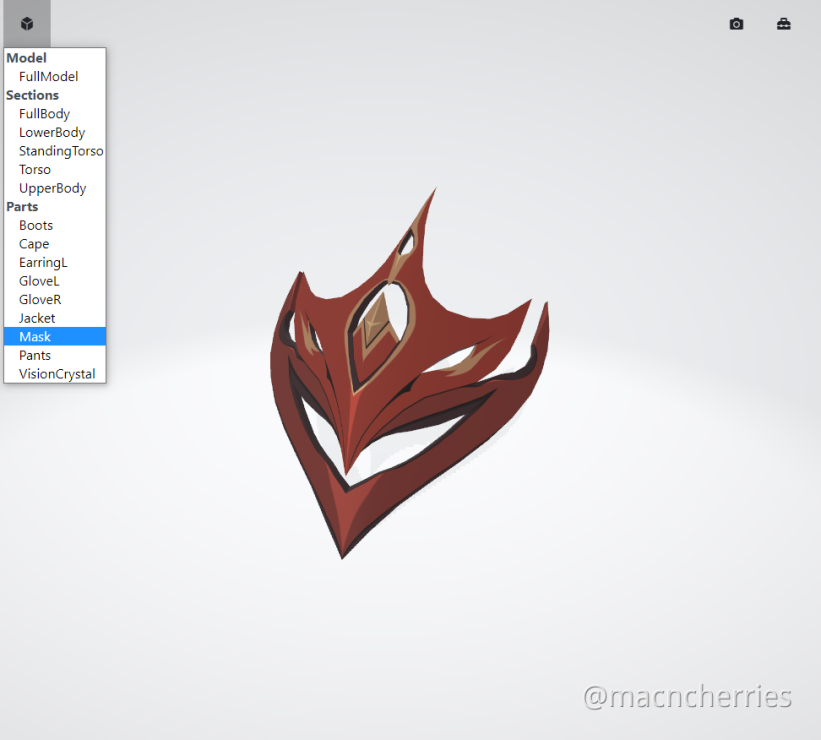Screen dimensions: 821x740
Task: Select the Pants part
Action: click(35, 356)
